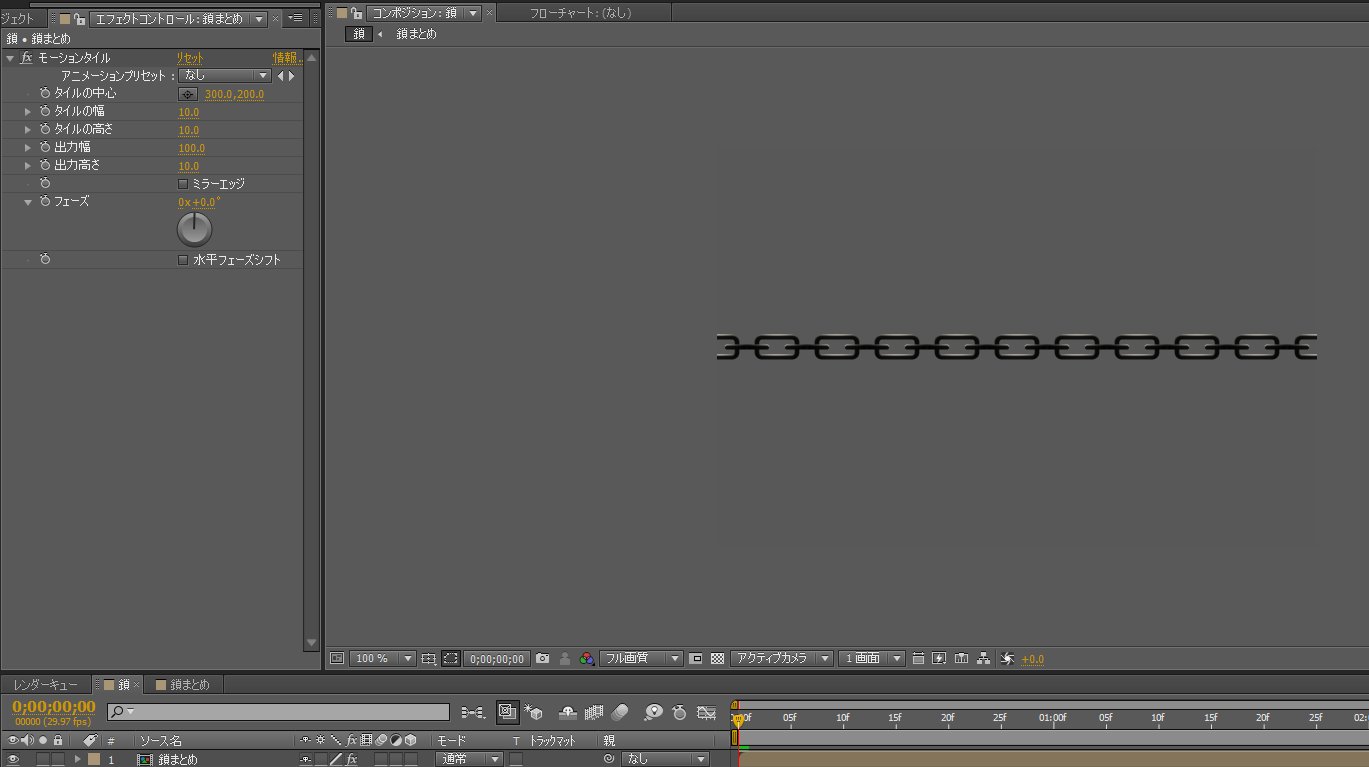Toggle the fx icon of モーションタイル effect
The image size is (1369, 767).
tap(27, 58)
